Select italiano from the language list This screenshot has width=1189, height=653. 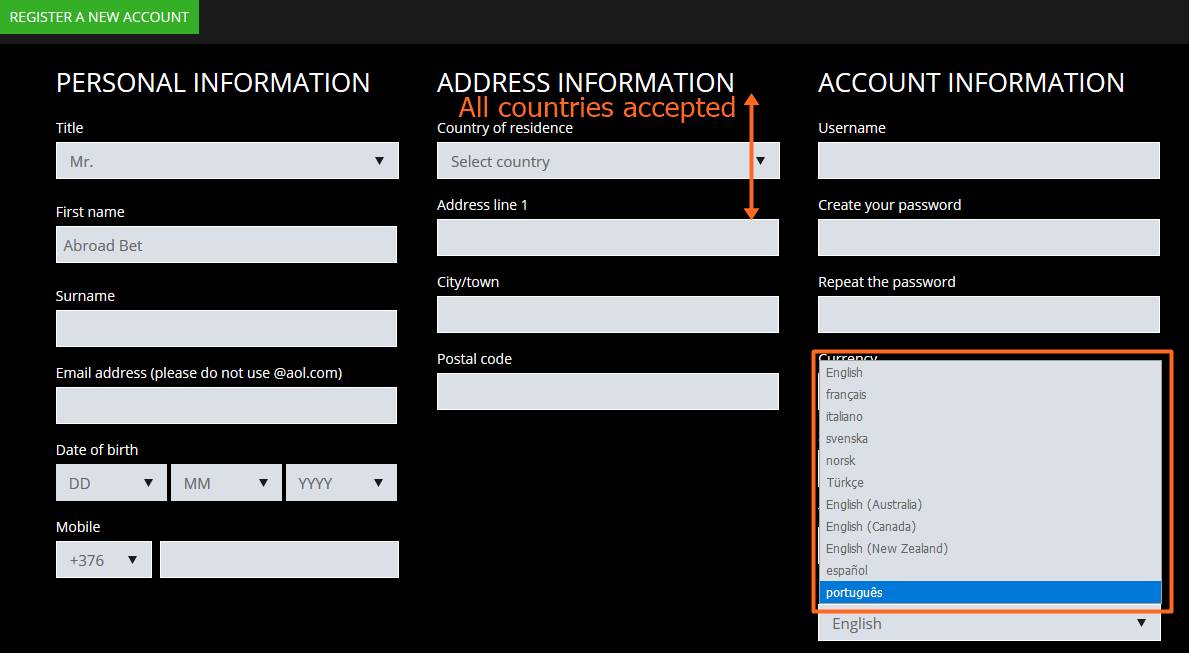click(x=990, y=416)
